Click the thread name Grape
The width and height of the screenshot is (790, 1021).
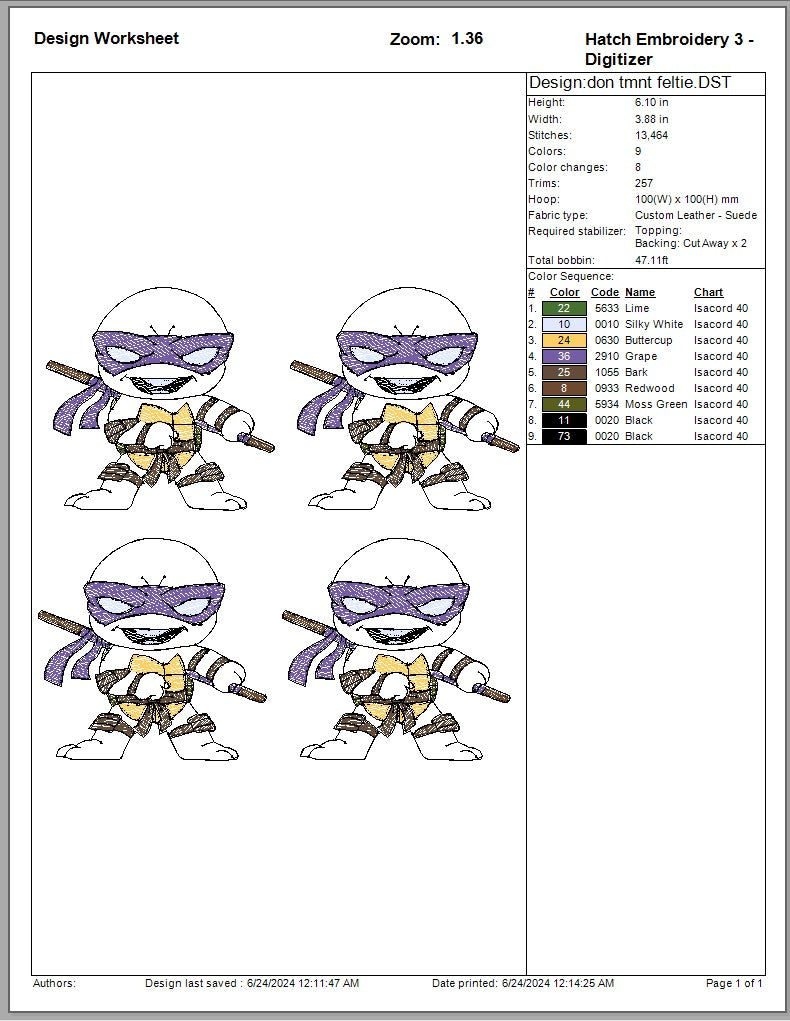pyautogui.click(x=641, y=356)
